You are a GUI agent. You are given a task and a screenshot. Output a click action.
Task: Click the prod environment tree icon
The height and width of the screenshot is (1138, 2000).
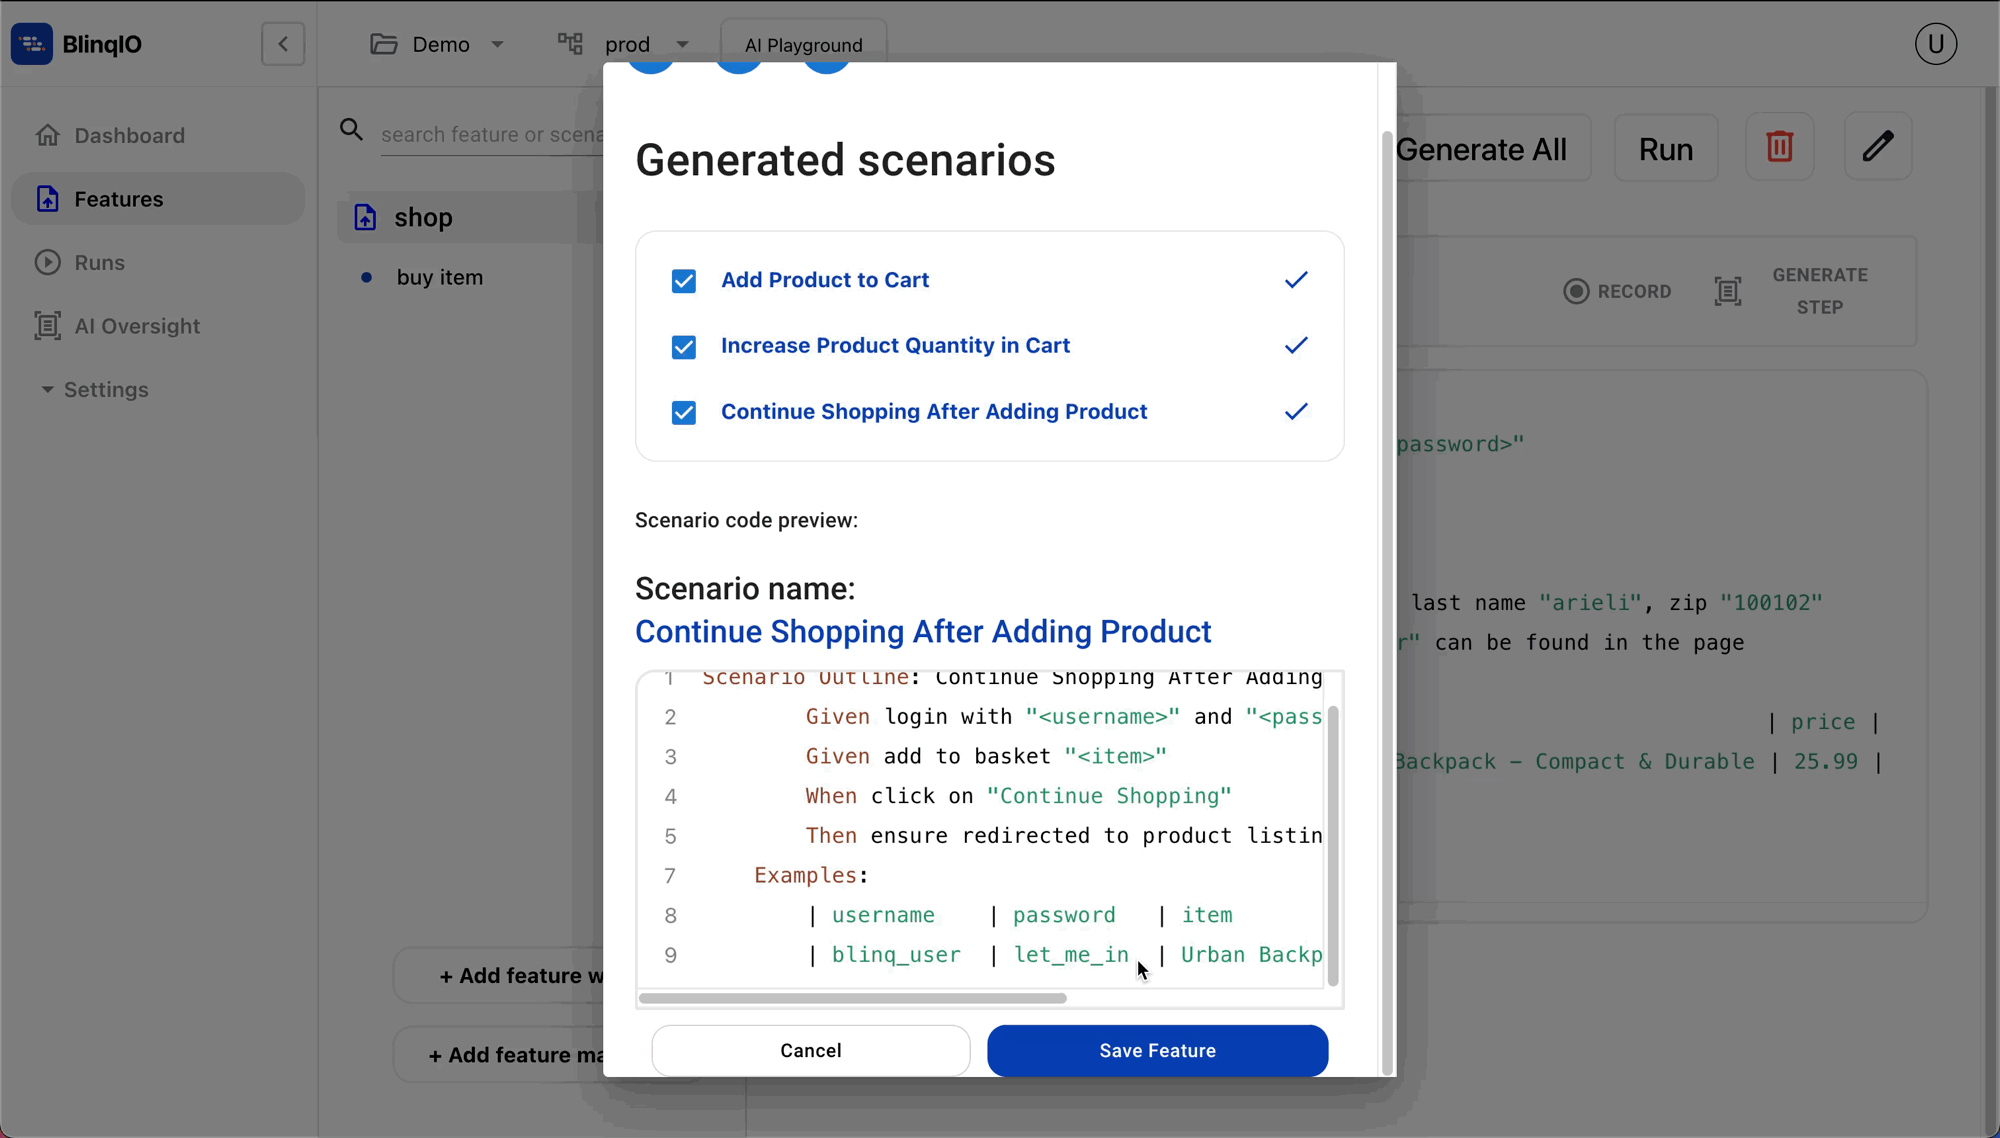point(570,44)
